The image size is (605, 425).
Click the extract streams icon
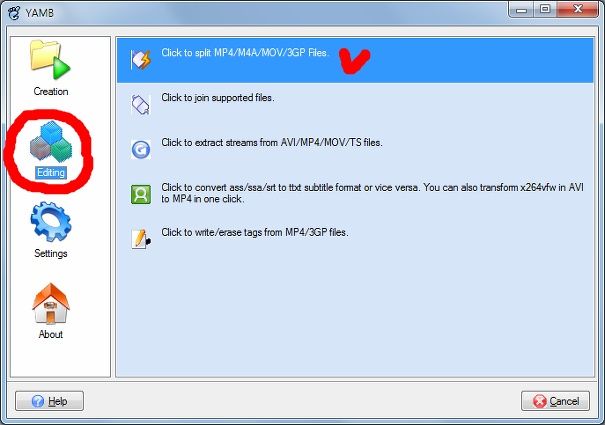coord(141,149)
